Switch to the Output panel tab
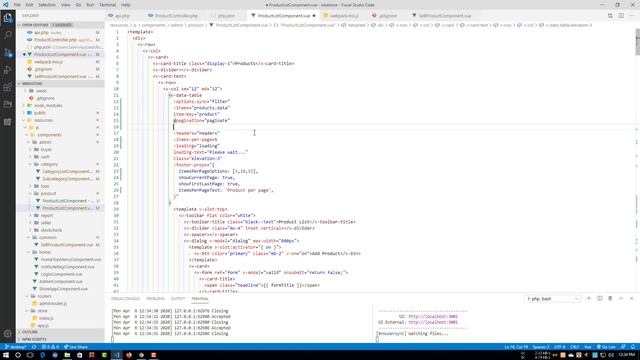Screen dimensions: 640x360 pos(178,299)
